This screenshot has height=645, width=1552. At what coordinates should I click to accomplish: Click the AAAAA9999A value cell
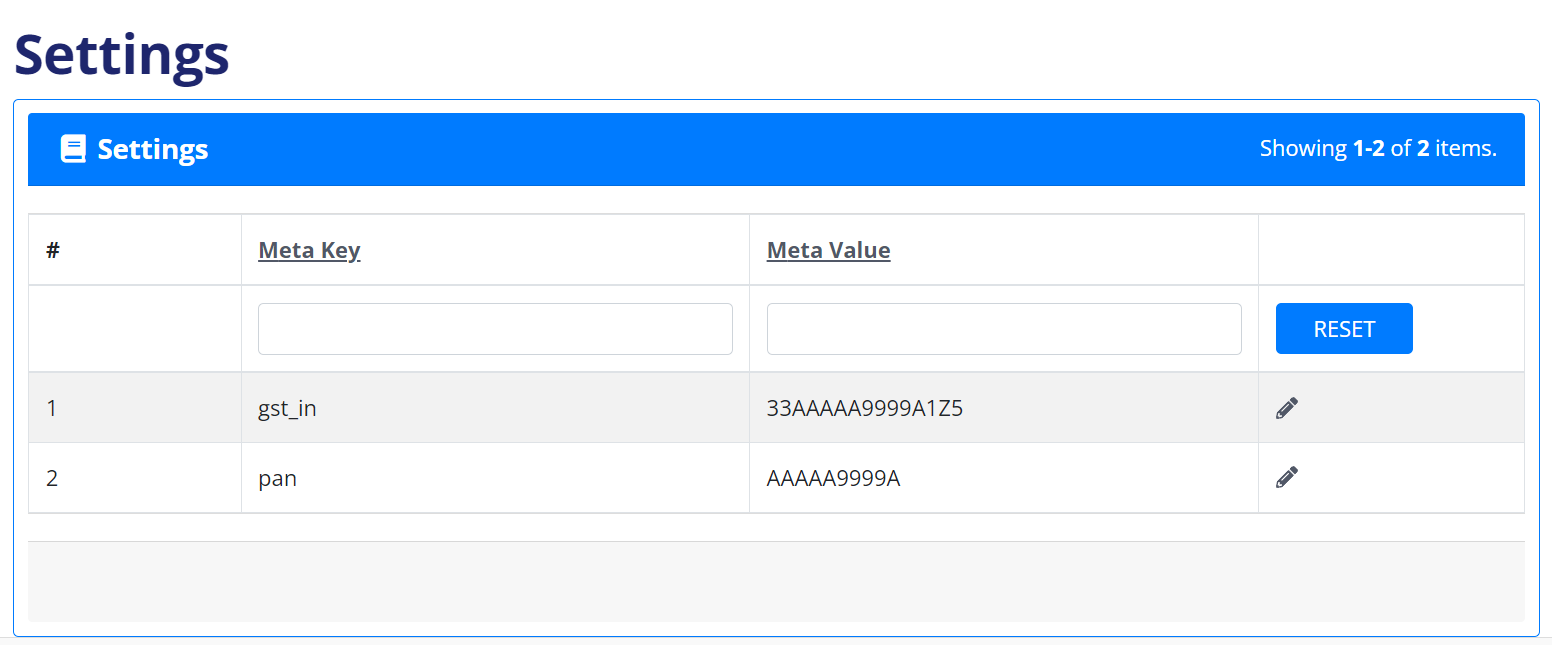833,478
